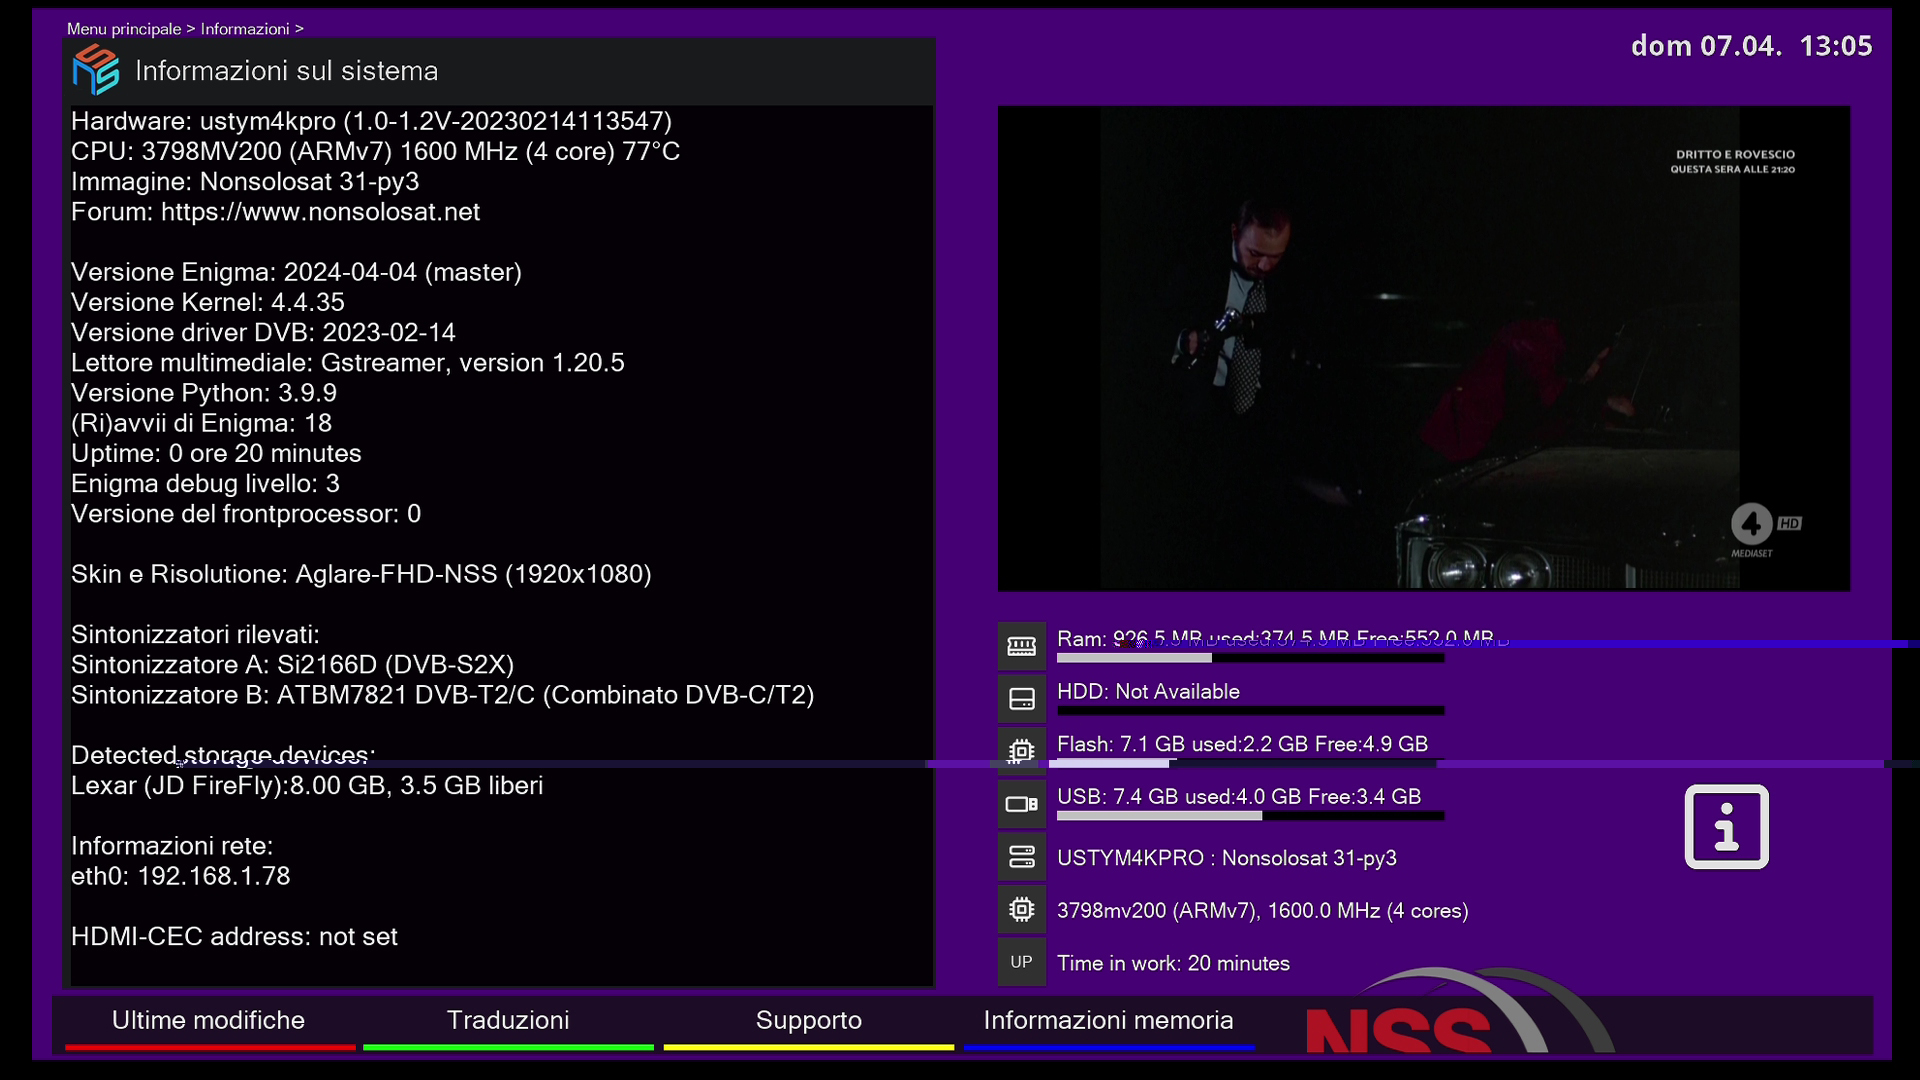Click Menu principale in the breadcrumb
Viewport: 1920px width, 1080px height.
point(124,29)
